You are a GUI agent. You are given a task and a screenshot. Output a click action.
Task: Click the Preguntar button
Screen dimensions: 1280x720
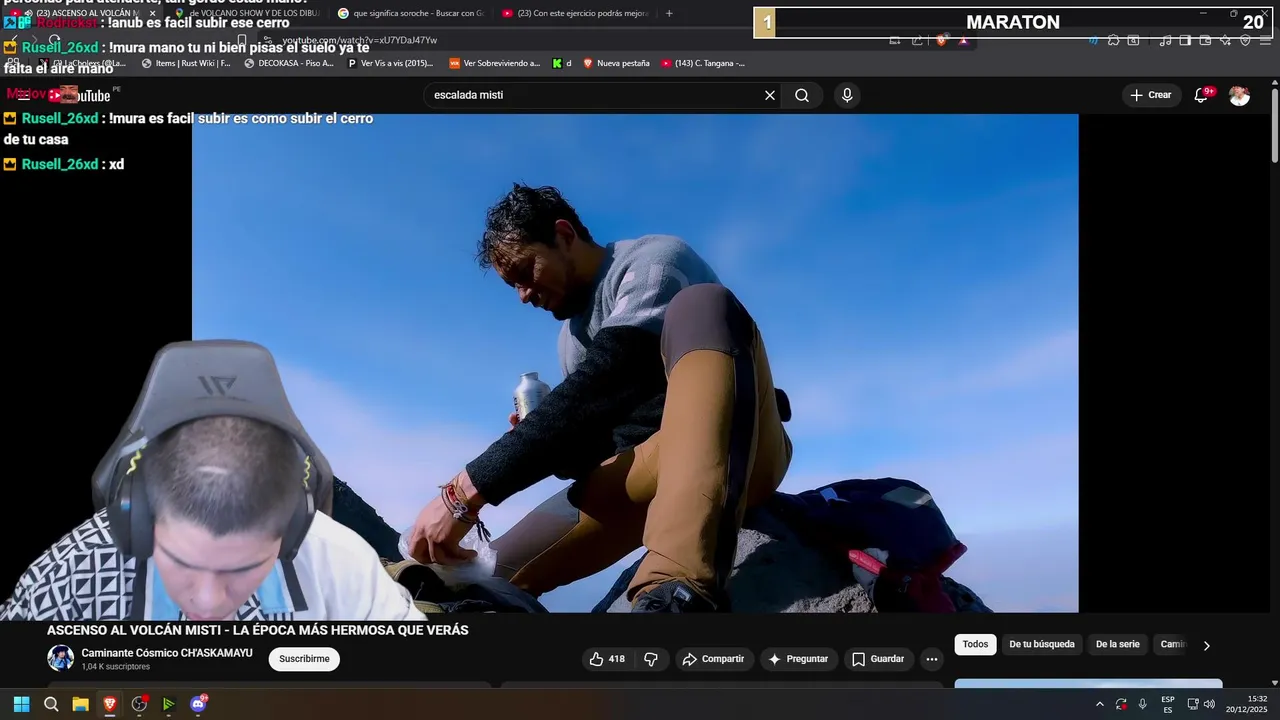coord(798,659)
